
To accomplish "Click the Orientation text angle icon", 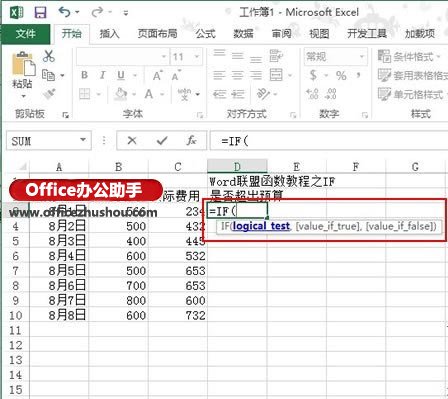I will (x=263, y=94).
